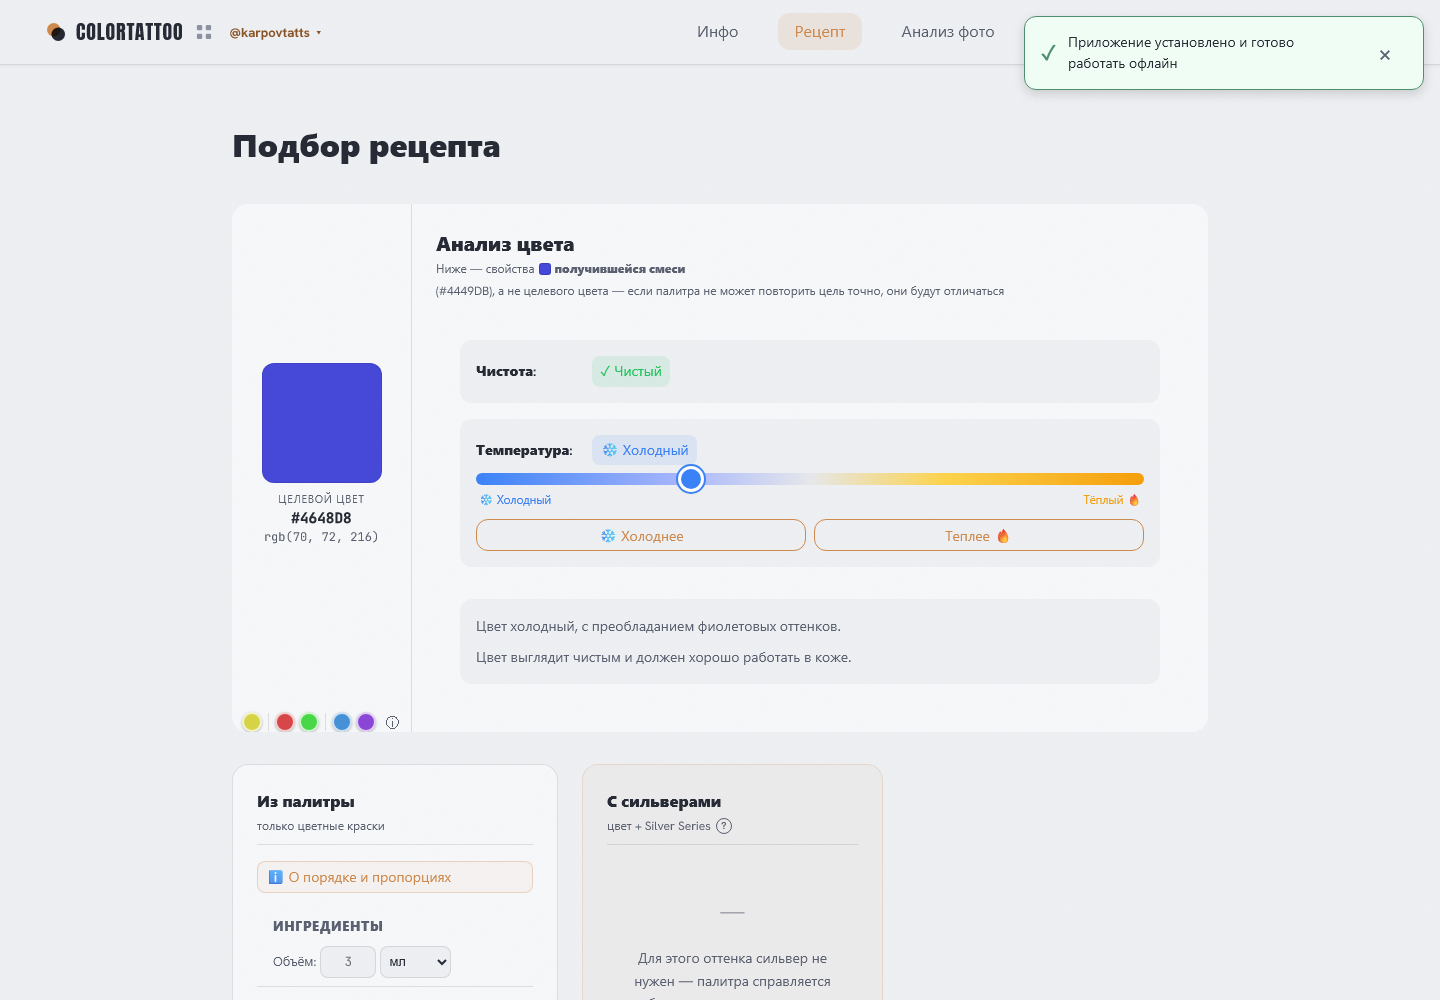
Task: Select the purple palette dot
Action: [x=366, y=722]
